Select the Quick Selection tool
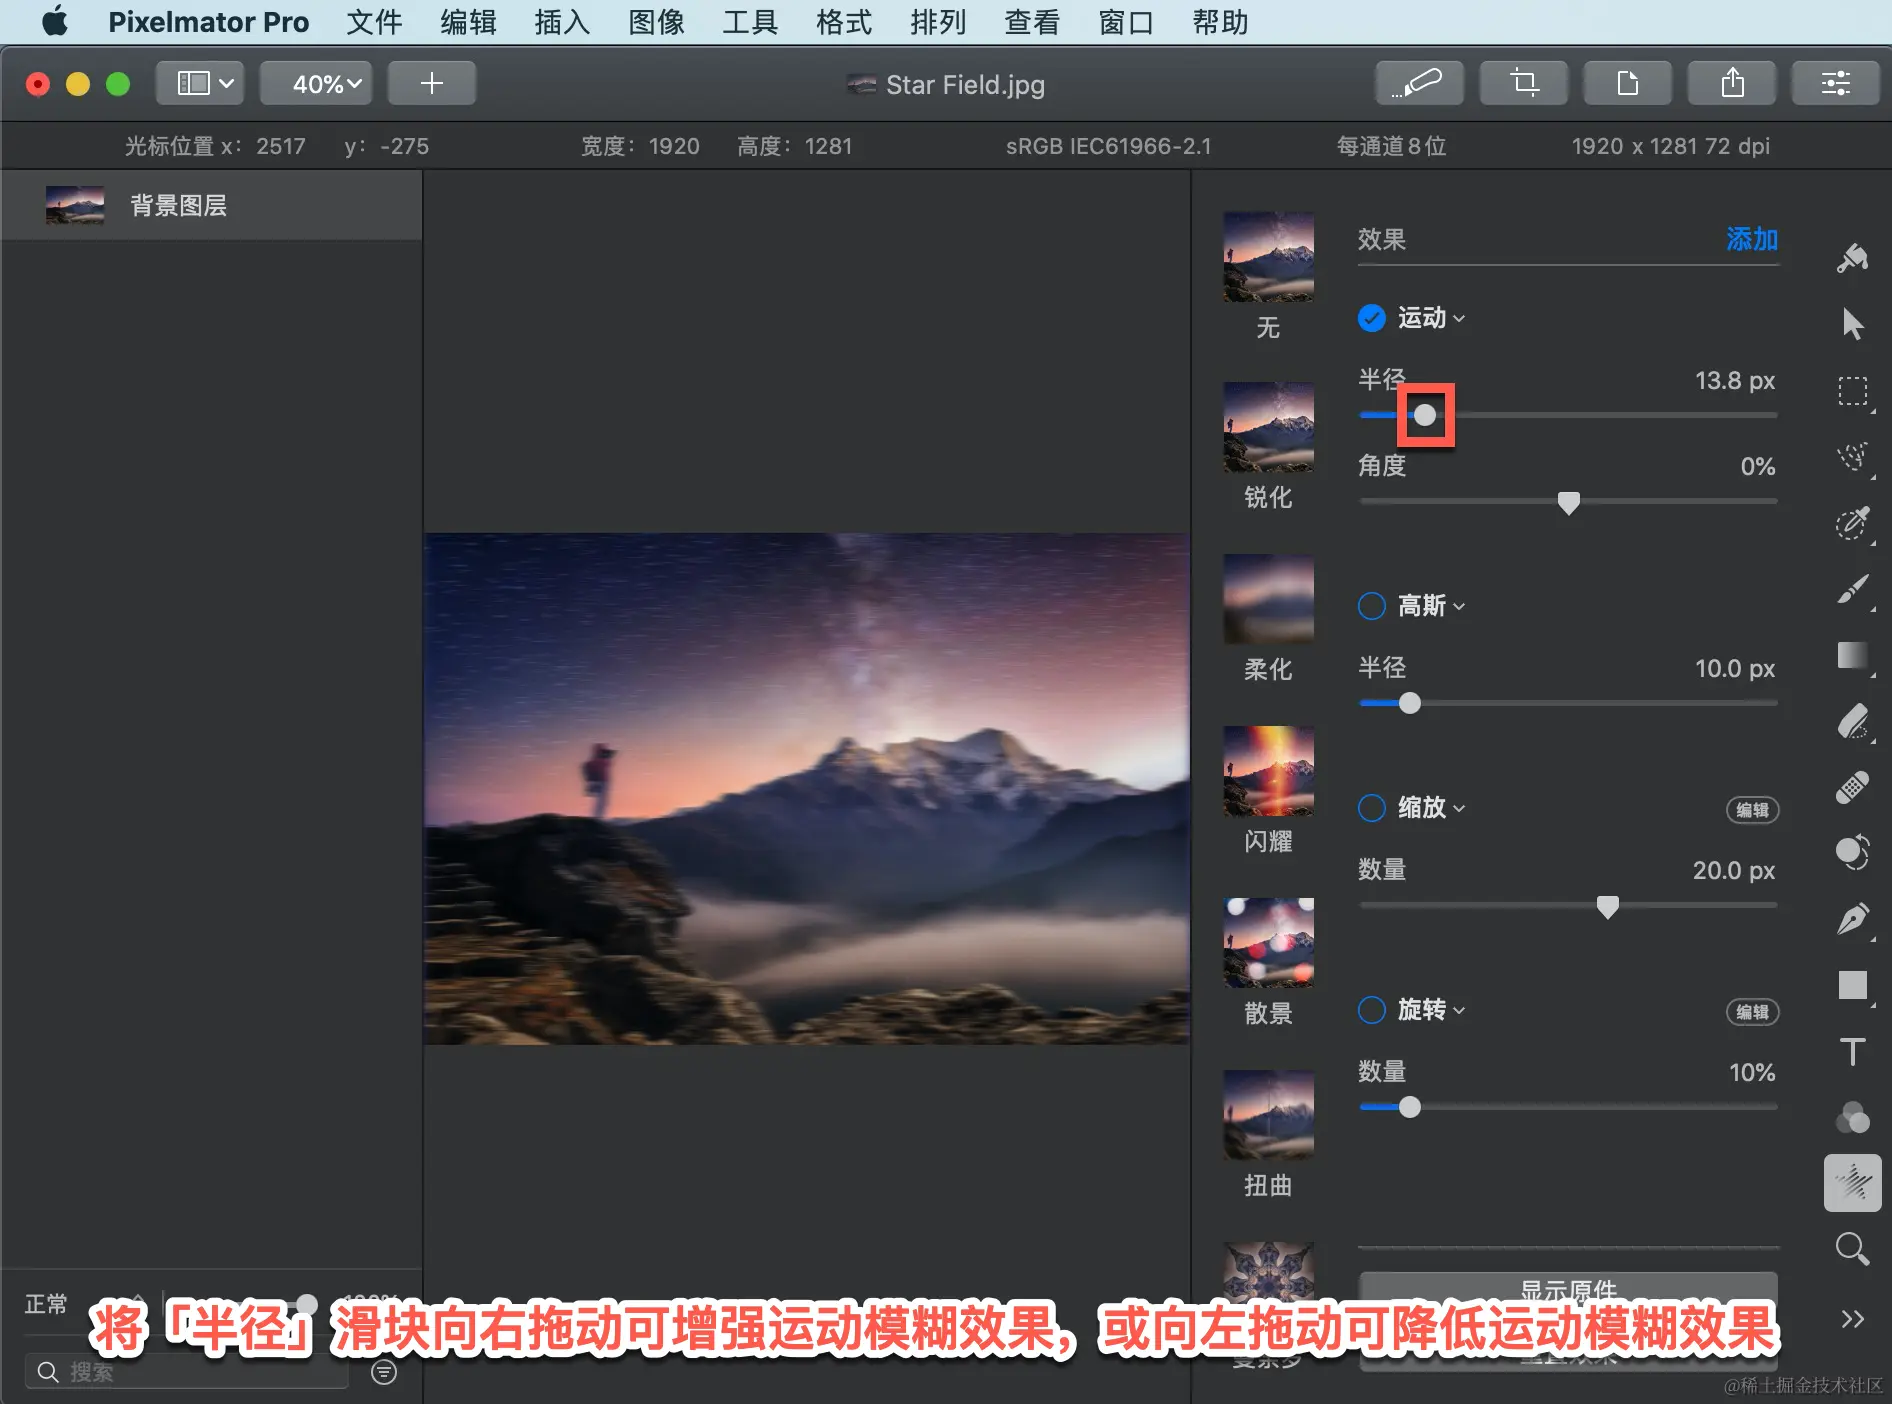 tap(1852, 523)
